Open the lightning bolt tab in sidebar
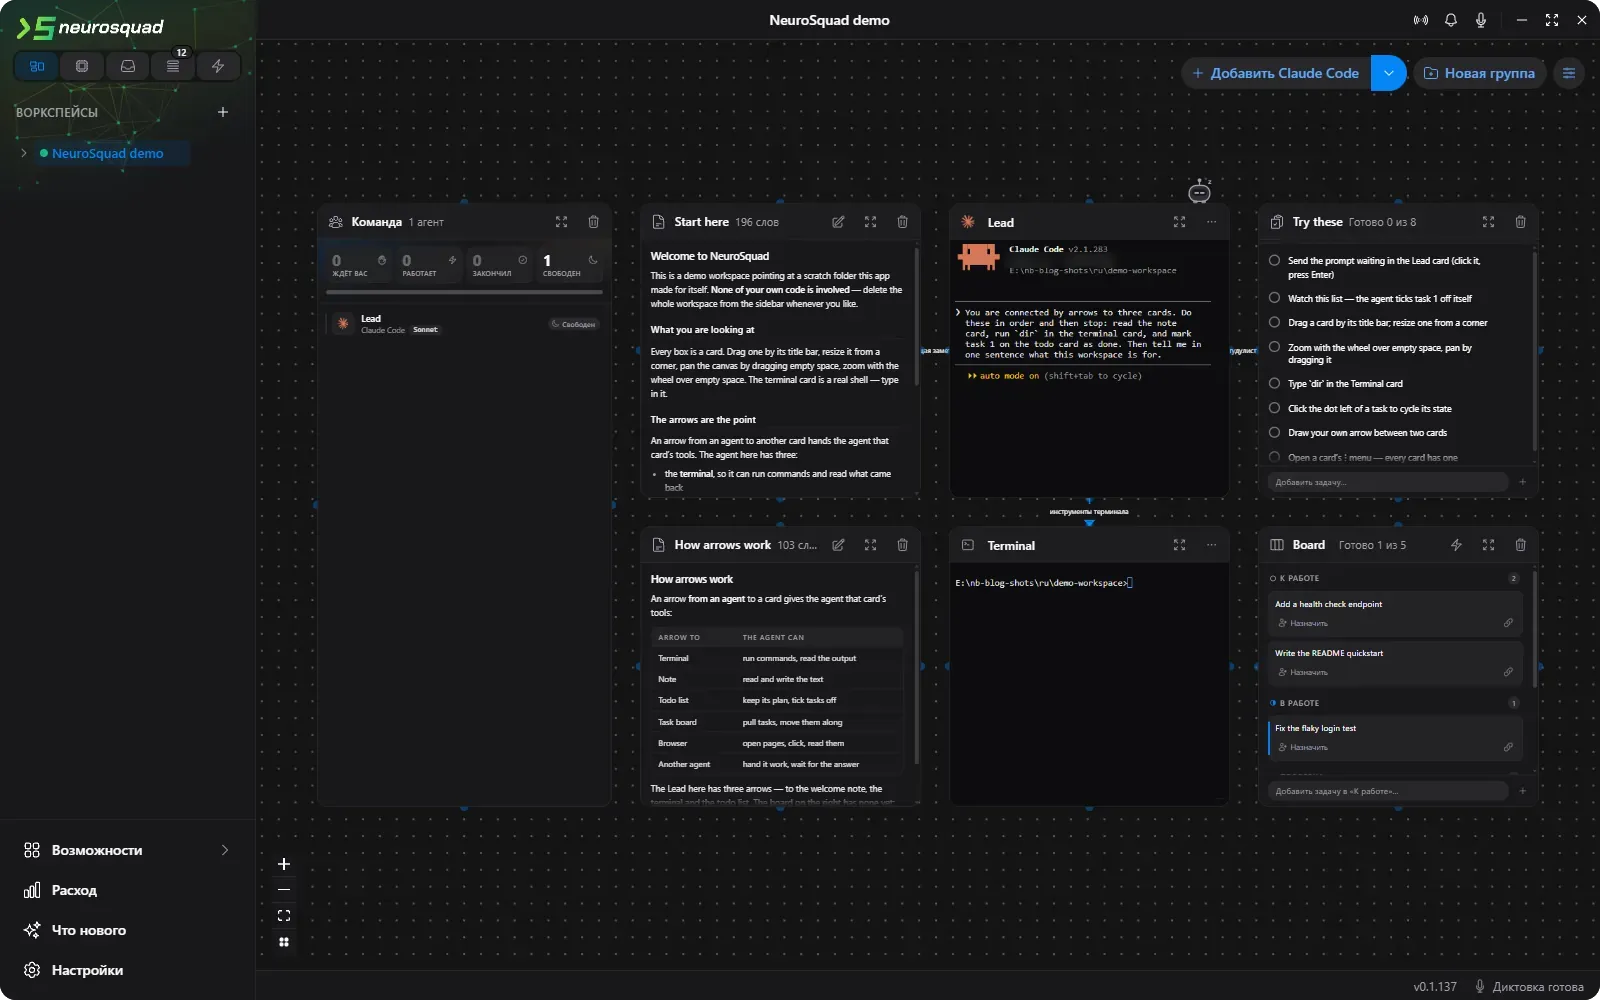 [218, 66]
